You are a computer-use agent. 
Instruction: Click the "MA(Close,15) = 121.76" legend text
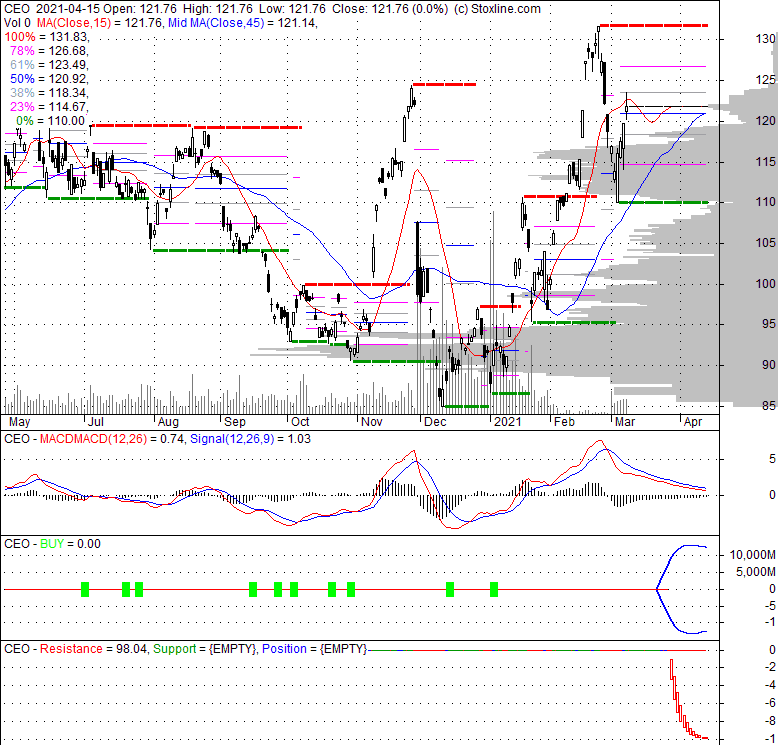(100, 23)
